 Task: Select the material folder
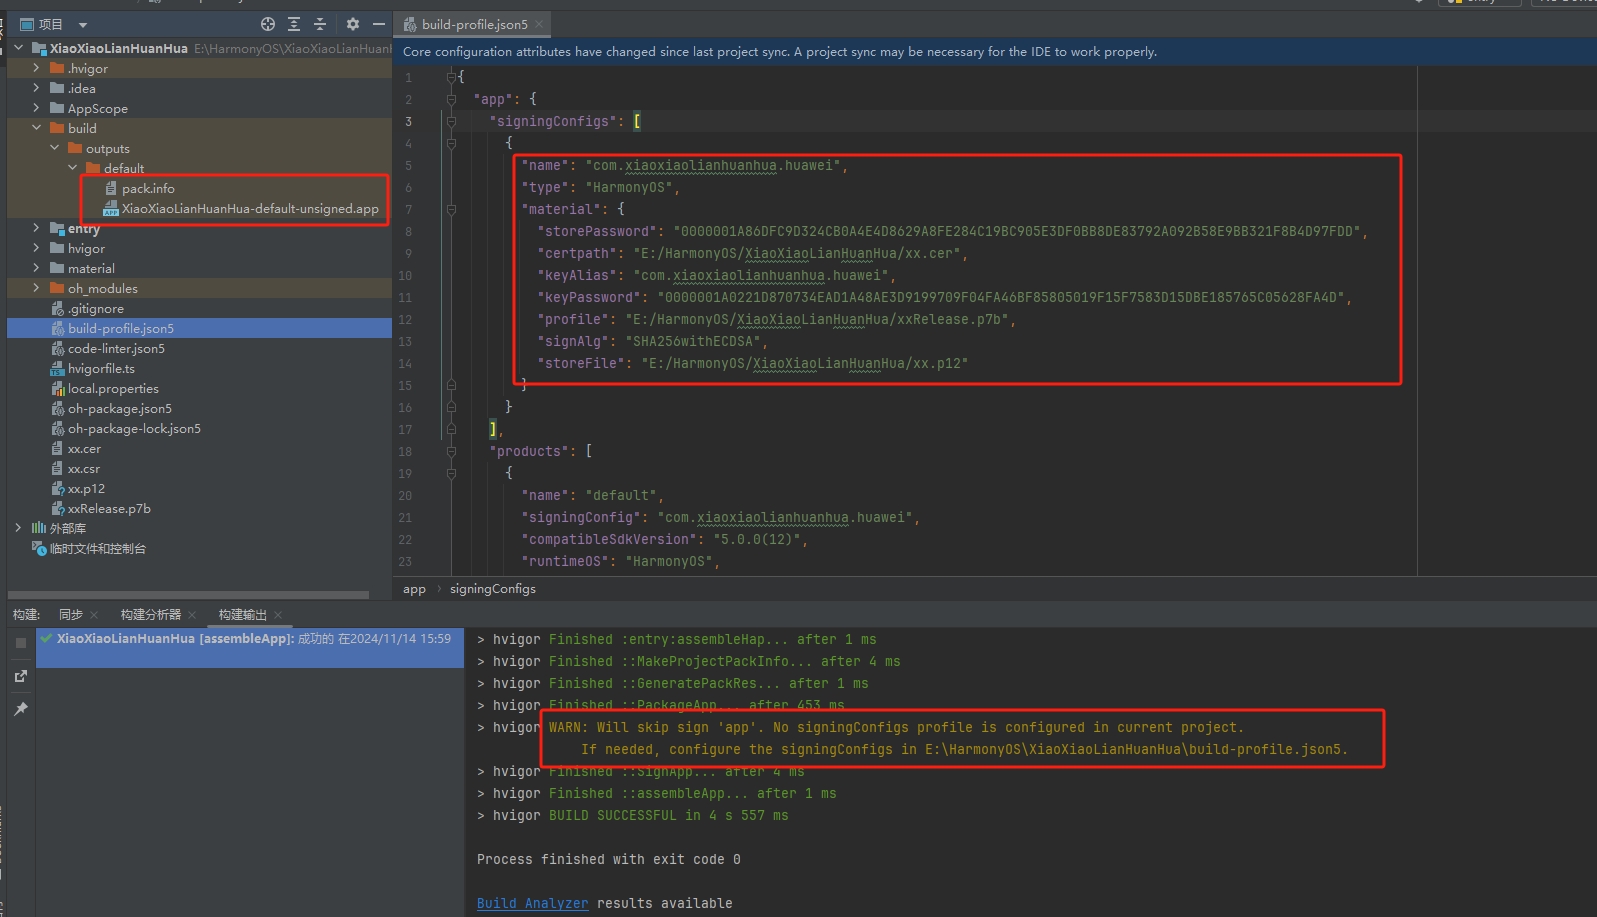[91, 268]
